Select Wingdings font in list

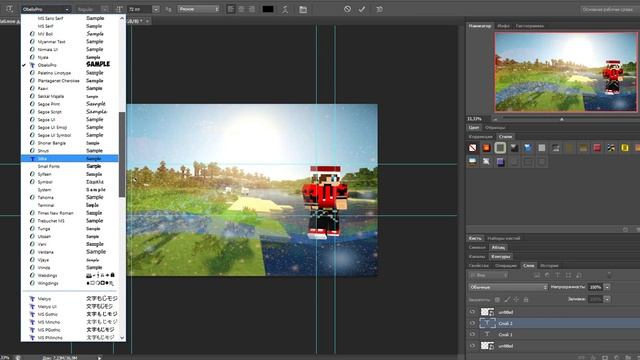coord(70,283)
